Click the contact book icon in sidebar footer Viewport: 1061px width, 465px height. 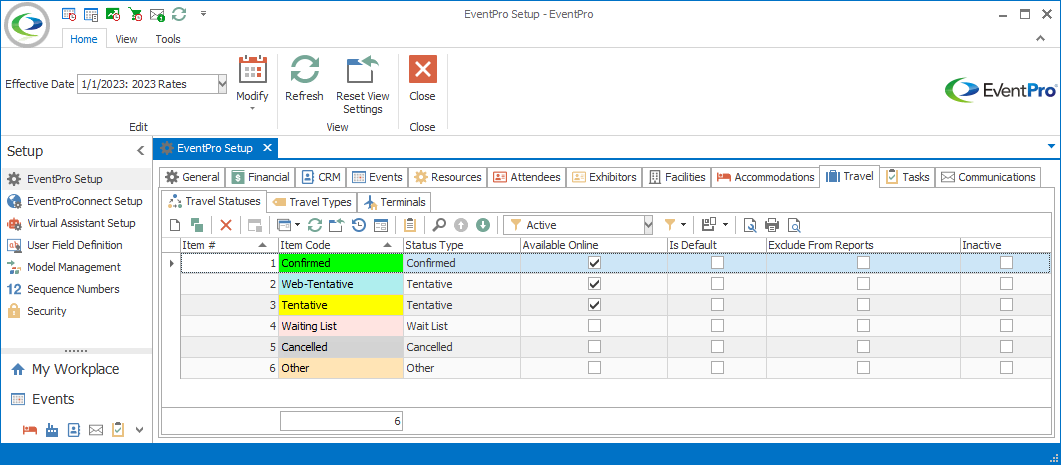pyautogui.click(x=74, y=429)
